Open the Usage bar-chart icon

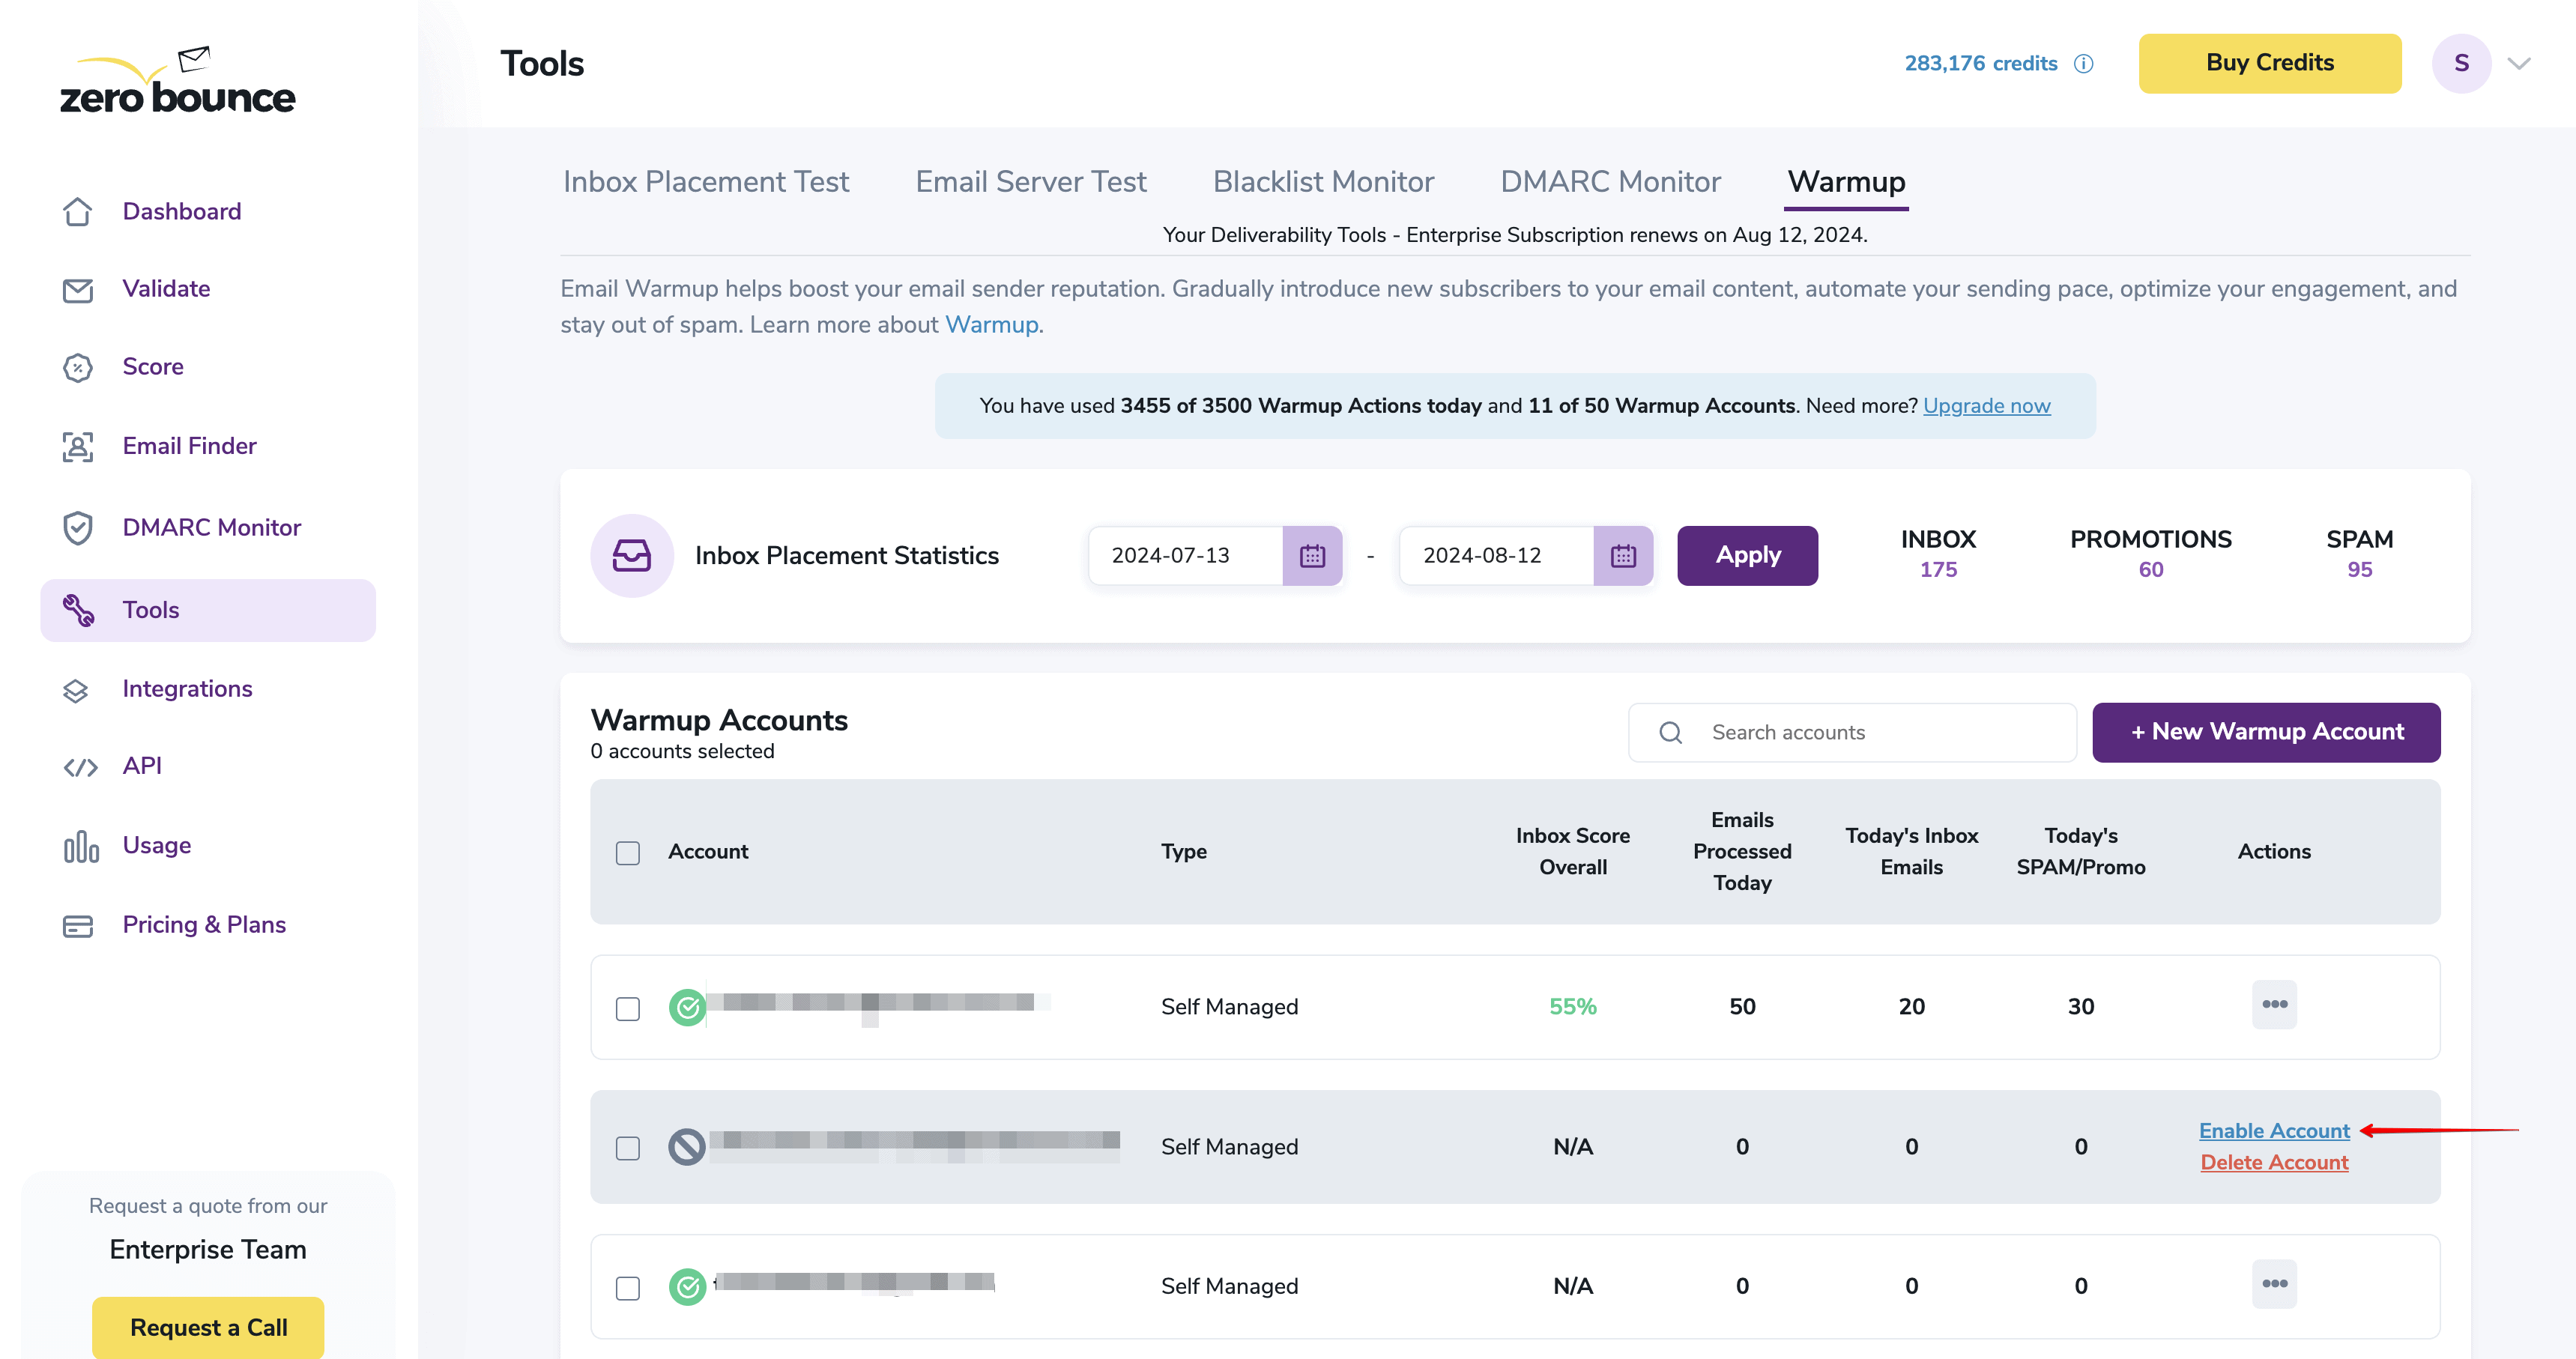coord(79,845)
